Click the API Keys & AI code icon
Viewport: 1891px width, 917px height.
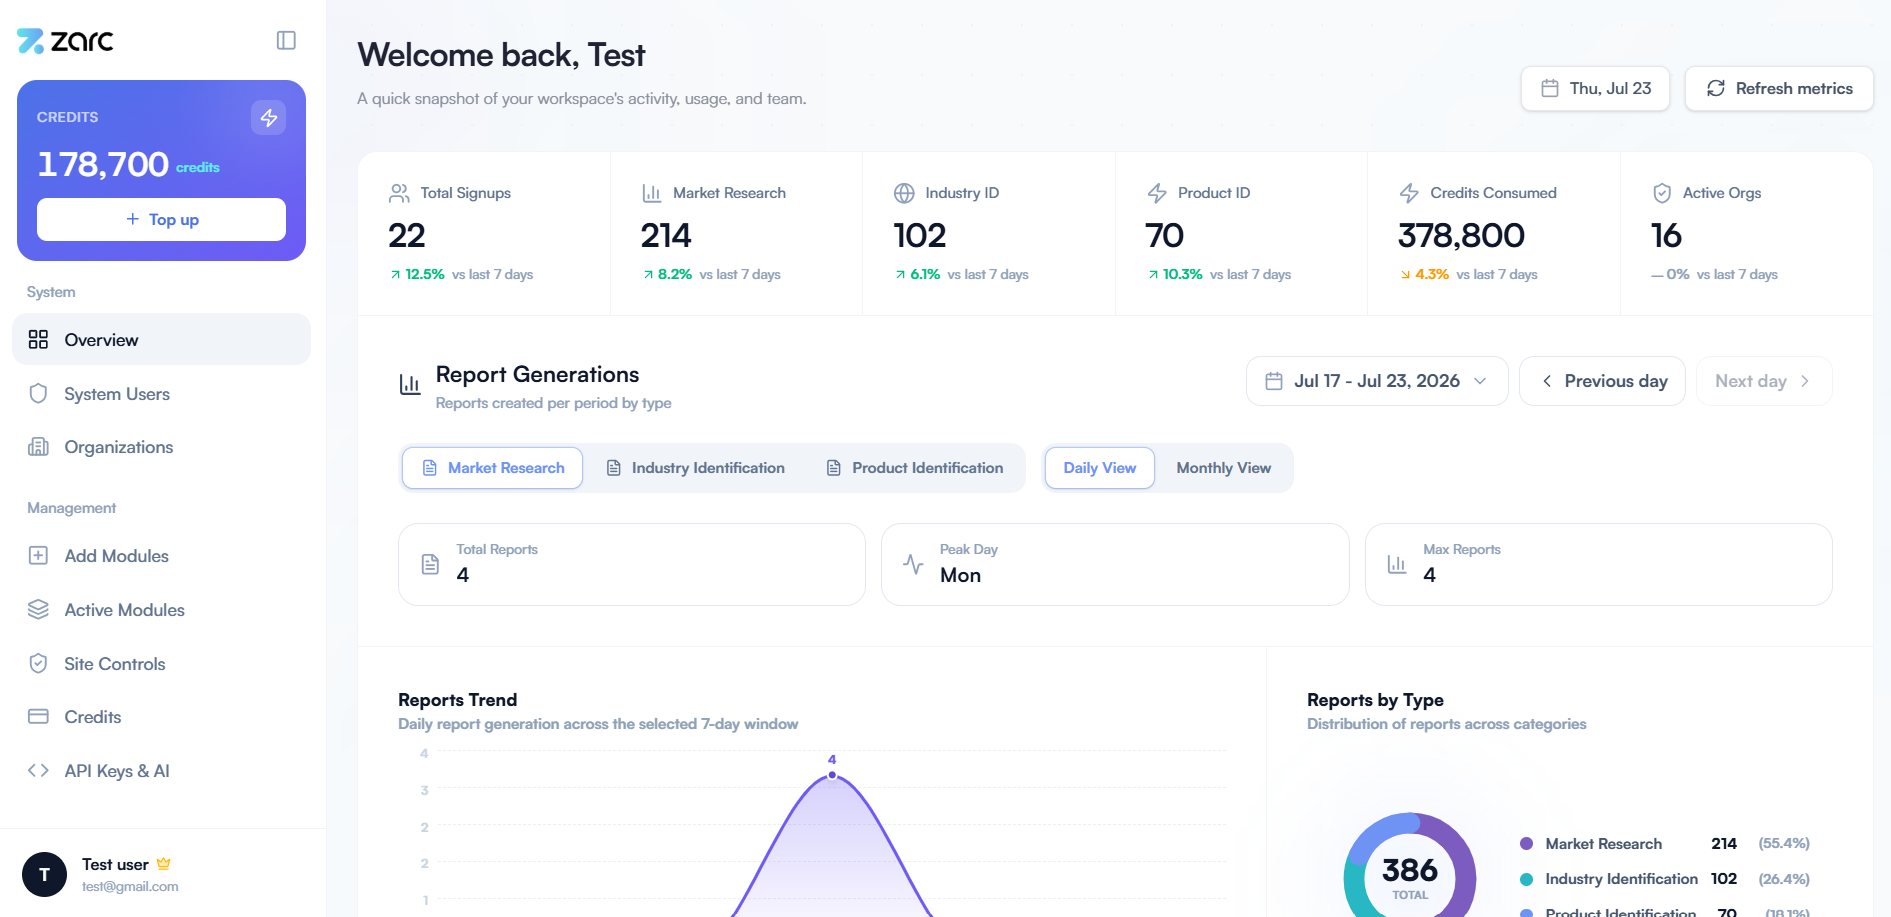[38, 770]
